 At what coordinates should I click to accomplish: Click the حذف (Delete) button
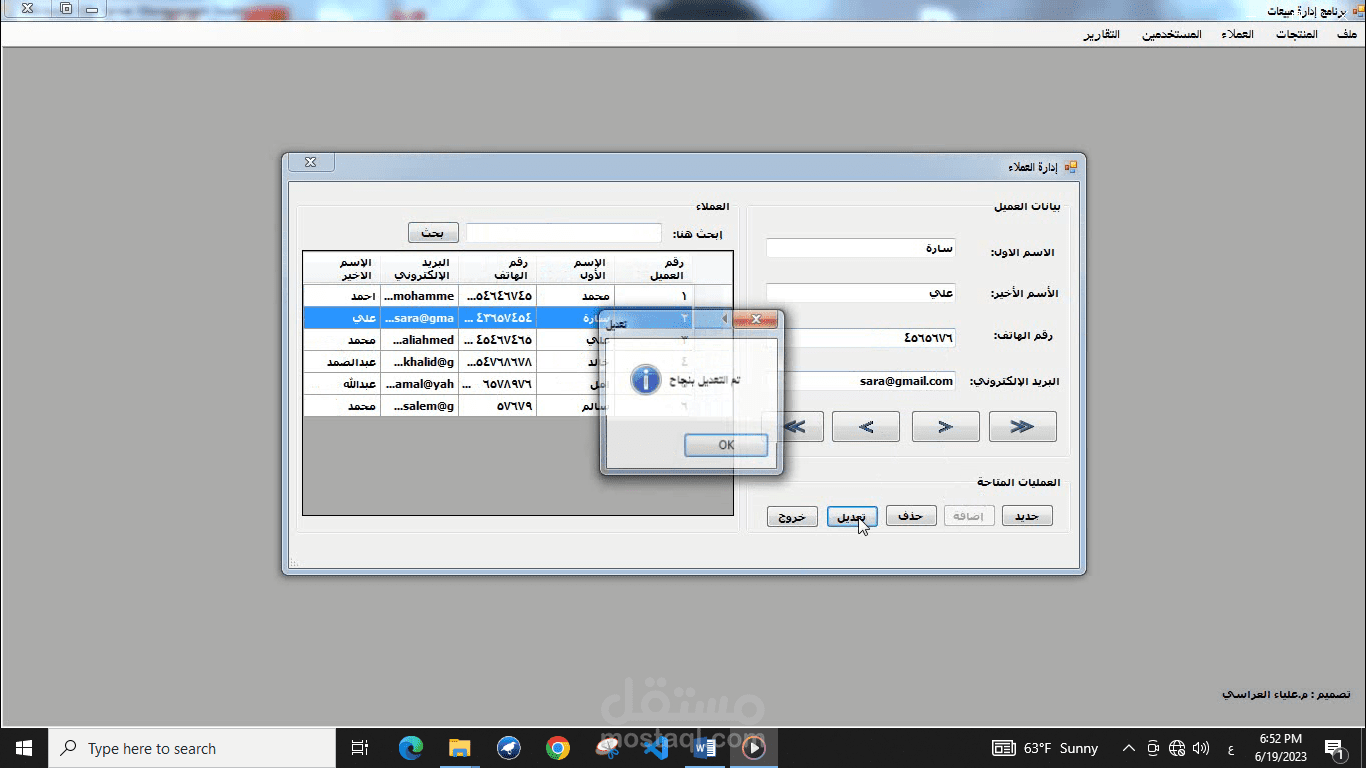coord(911,516)
